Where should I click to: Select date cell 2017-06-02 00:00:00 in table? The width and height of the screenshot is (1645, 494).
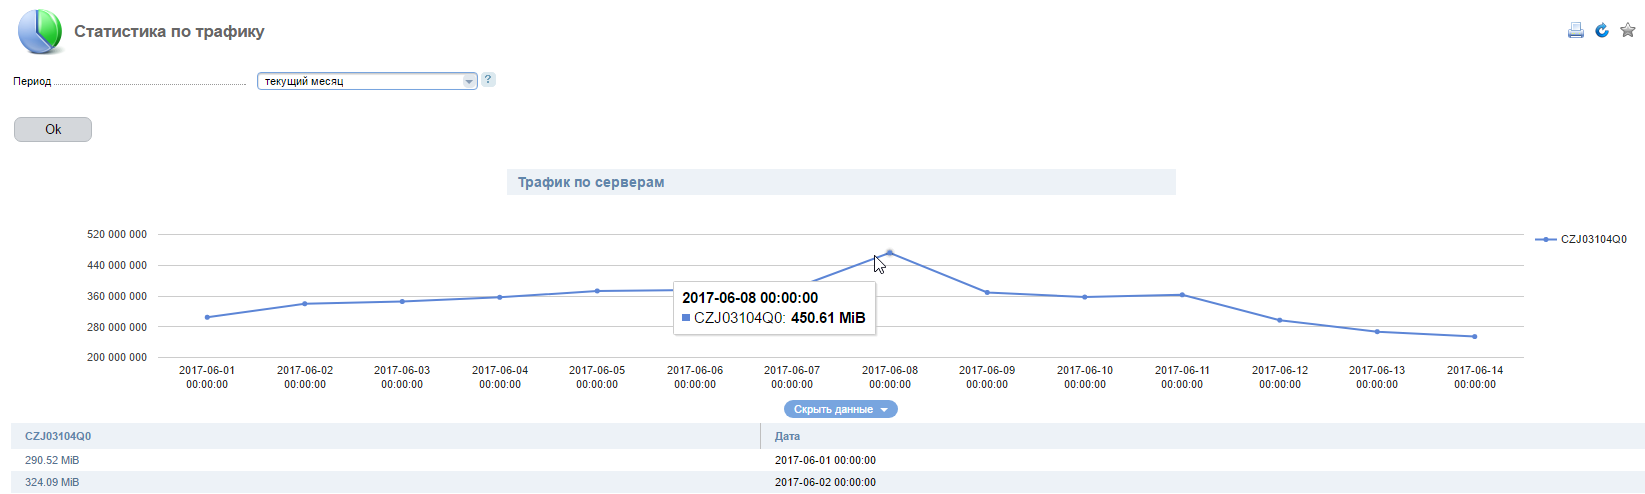pyautogui.click(x=825, y=482)
